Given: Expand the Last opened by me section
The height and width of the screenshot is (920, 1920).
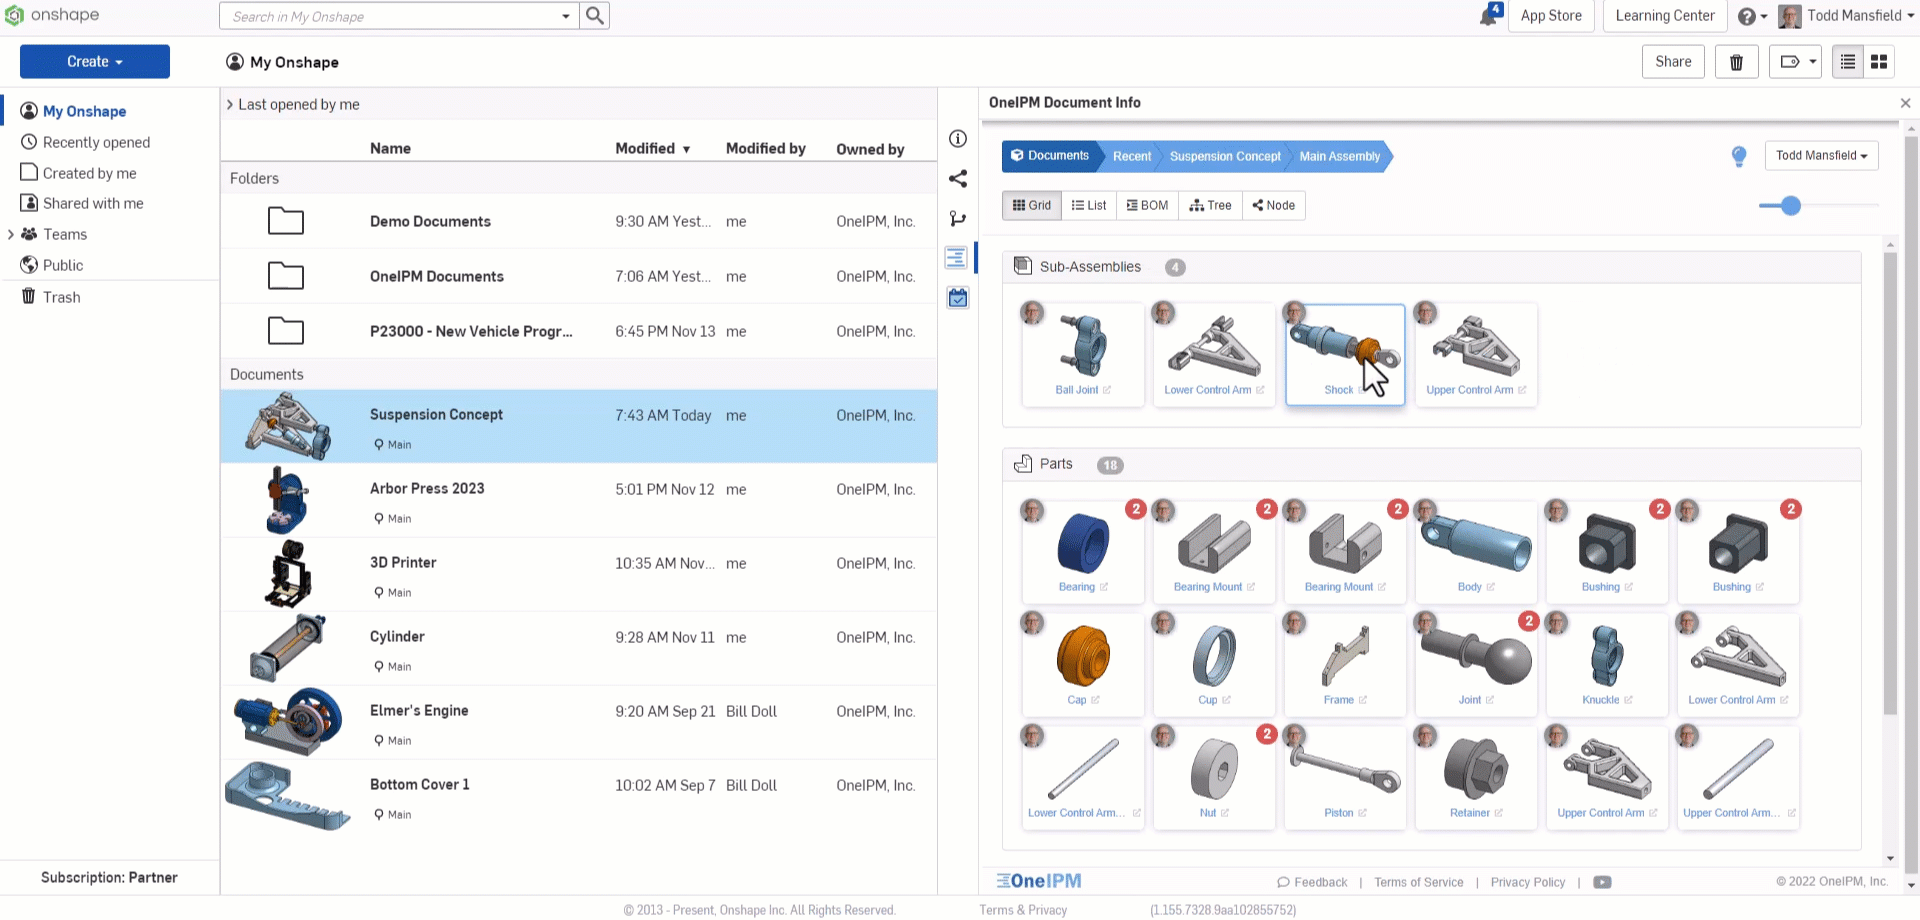Looking at the screenshot, I should coord(230,105).
